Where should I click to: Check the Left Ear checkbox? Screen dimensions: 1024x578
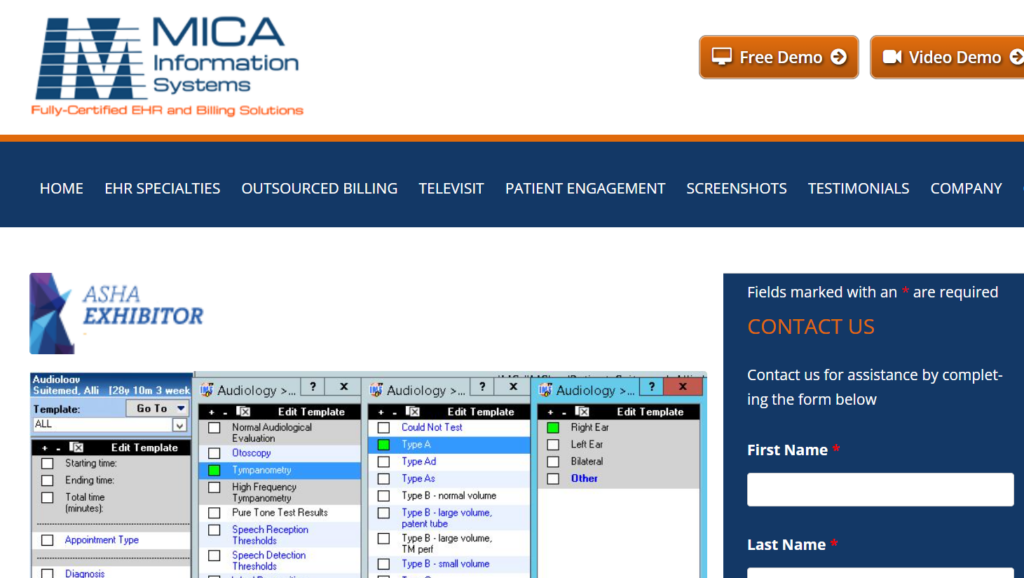pos(553,444)
